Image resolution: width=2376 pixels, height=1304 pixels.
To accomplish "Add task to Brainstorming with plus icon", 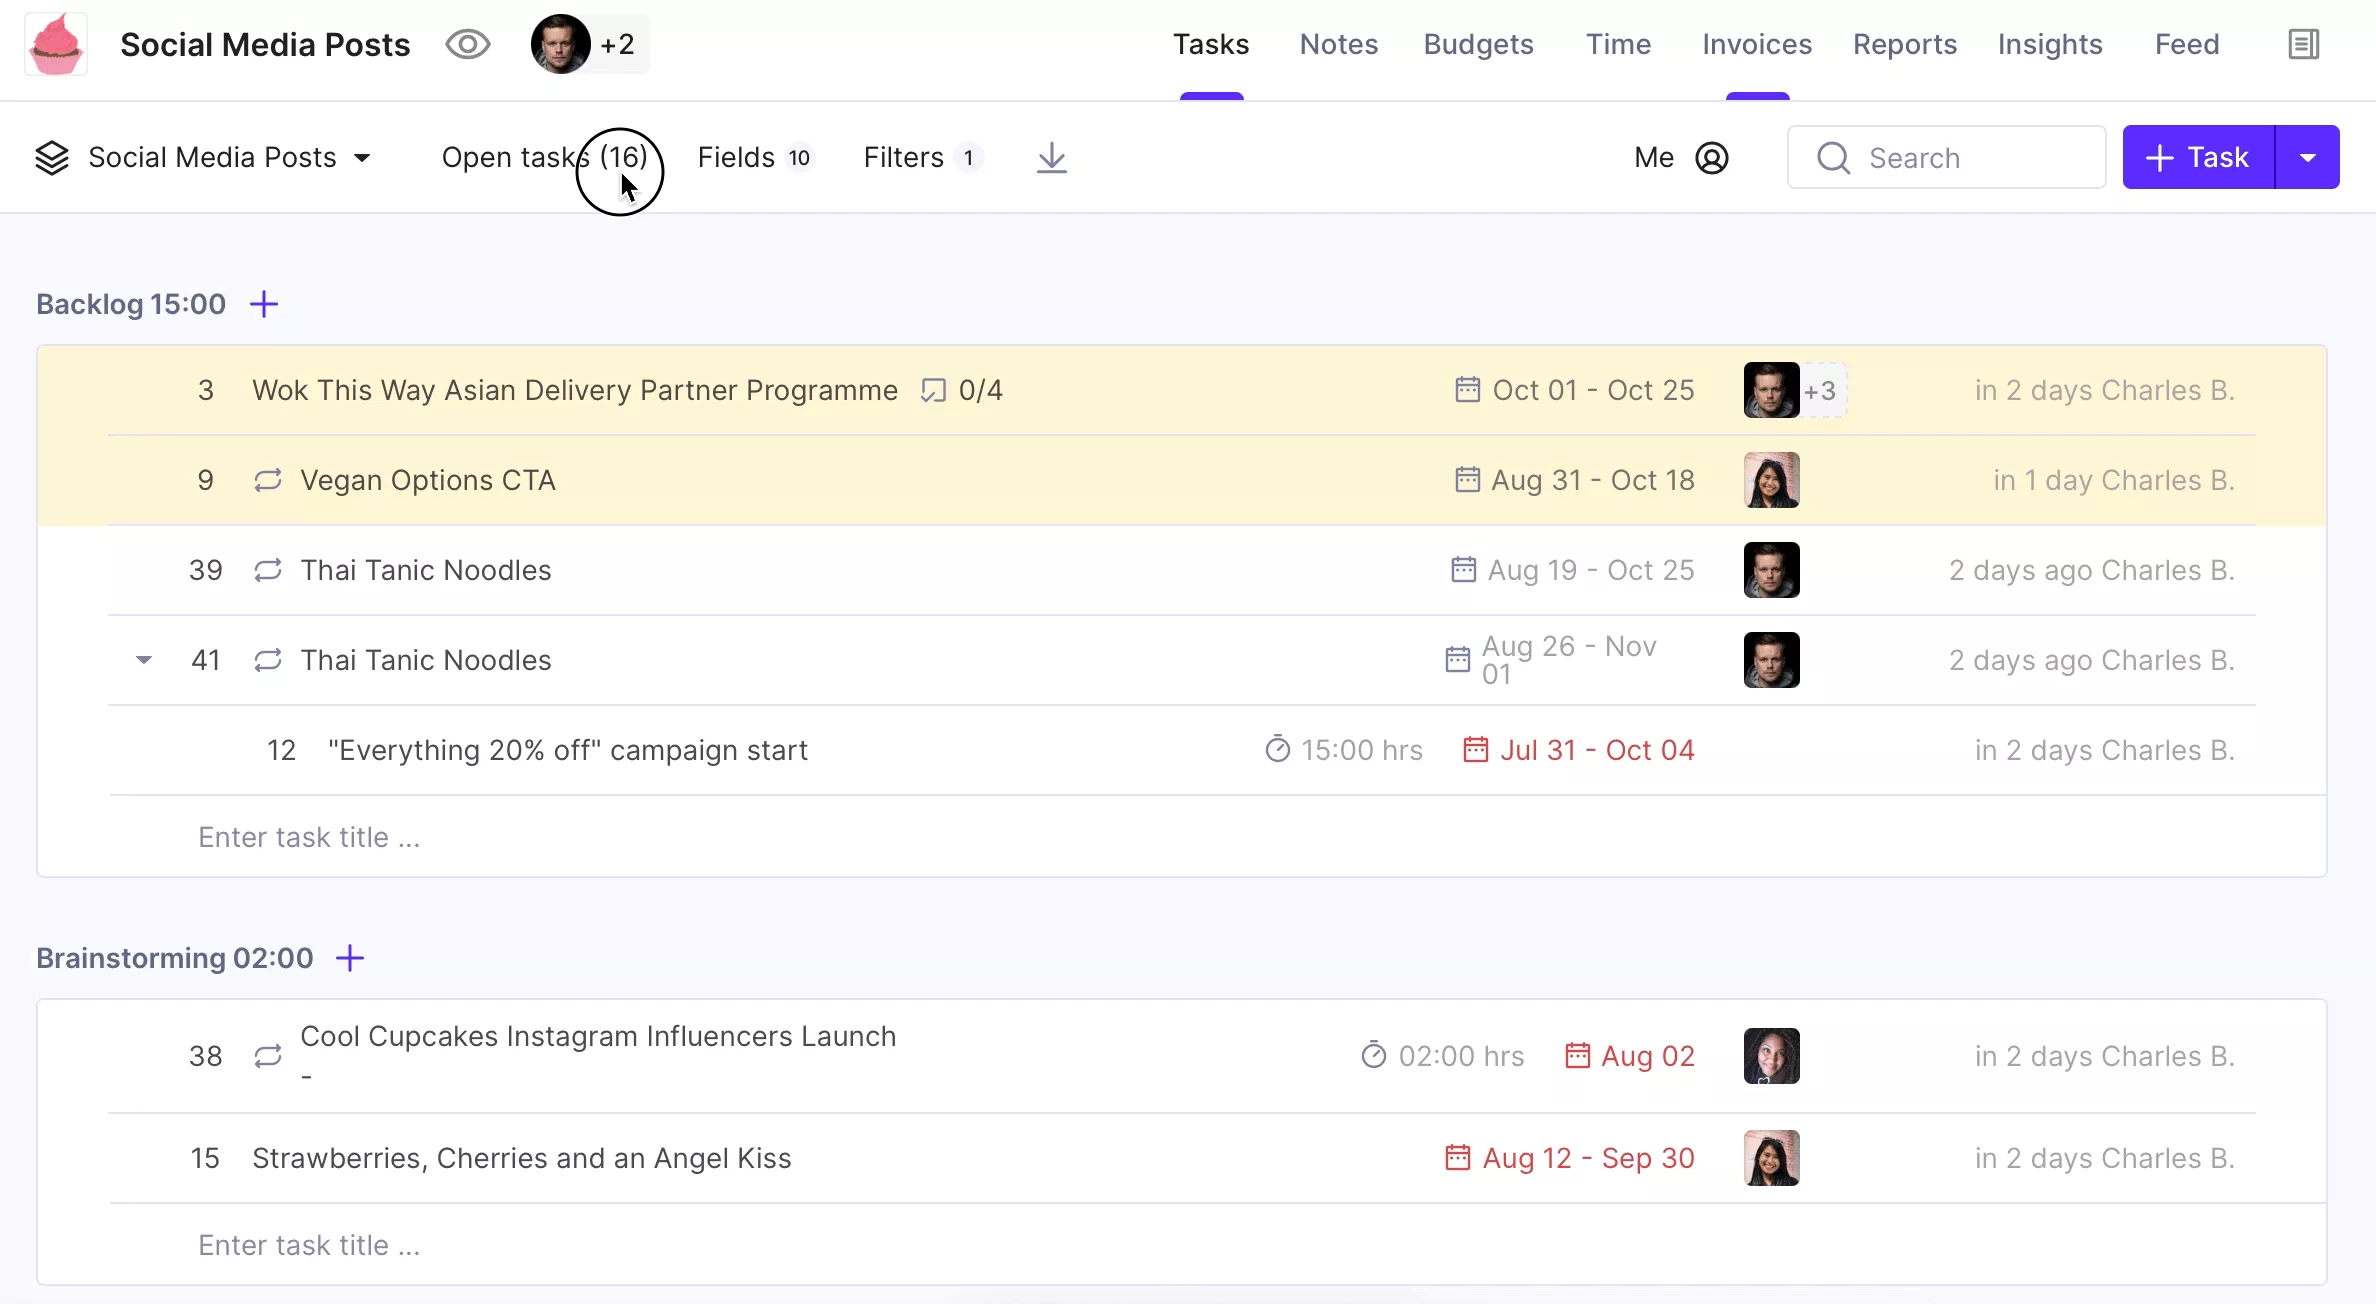I will tap(350, 958).
